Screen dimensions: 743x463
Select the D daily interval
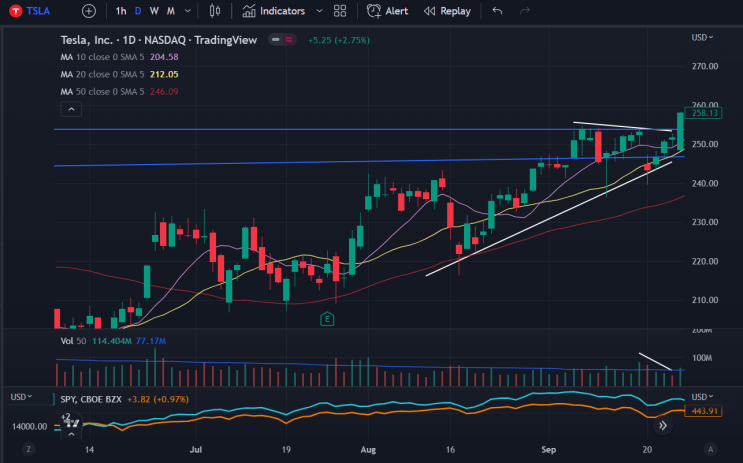pyautogui.click(x=138, y=11)
